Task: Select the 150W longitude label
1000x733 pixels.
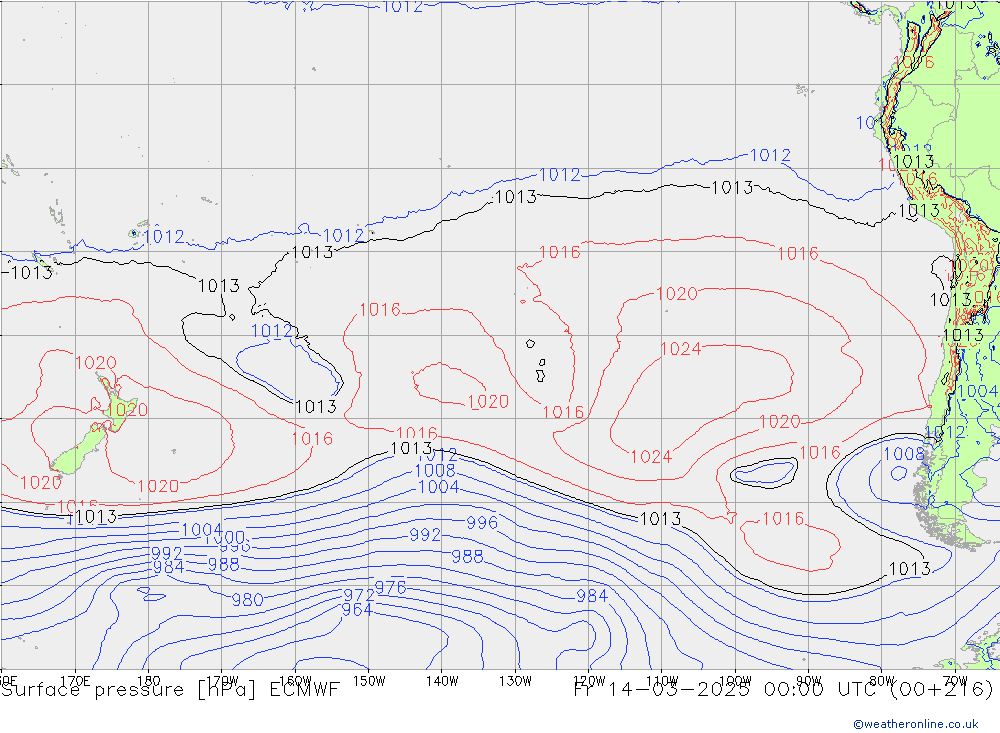Action: 369,681
